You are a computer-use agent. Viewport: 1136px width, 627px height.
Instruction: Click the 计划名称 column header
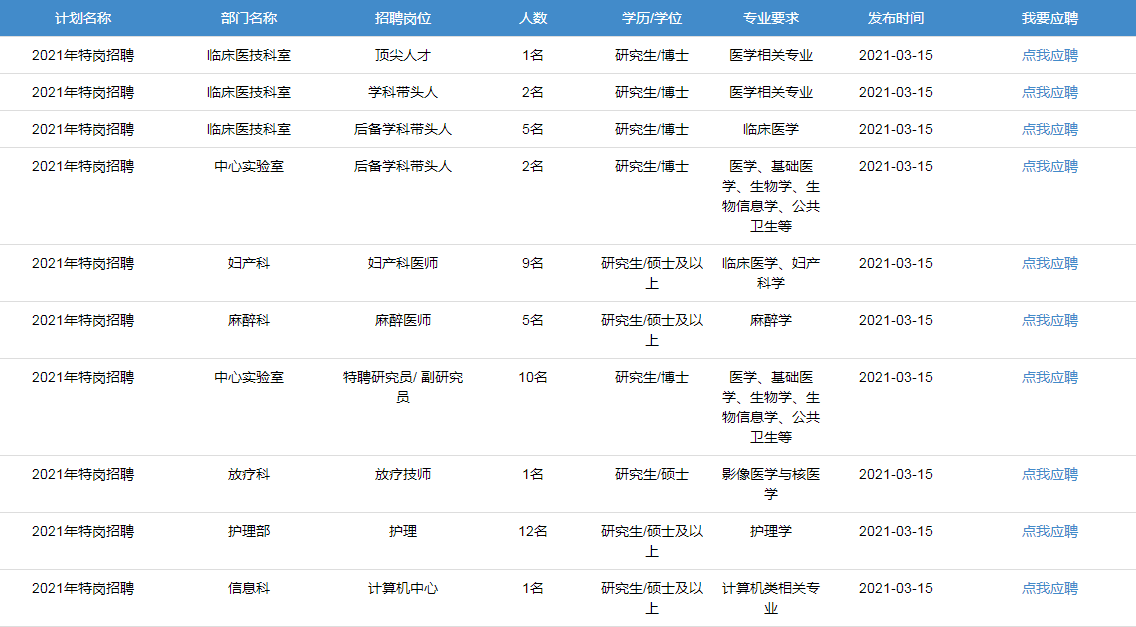82,18
